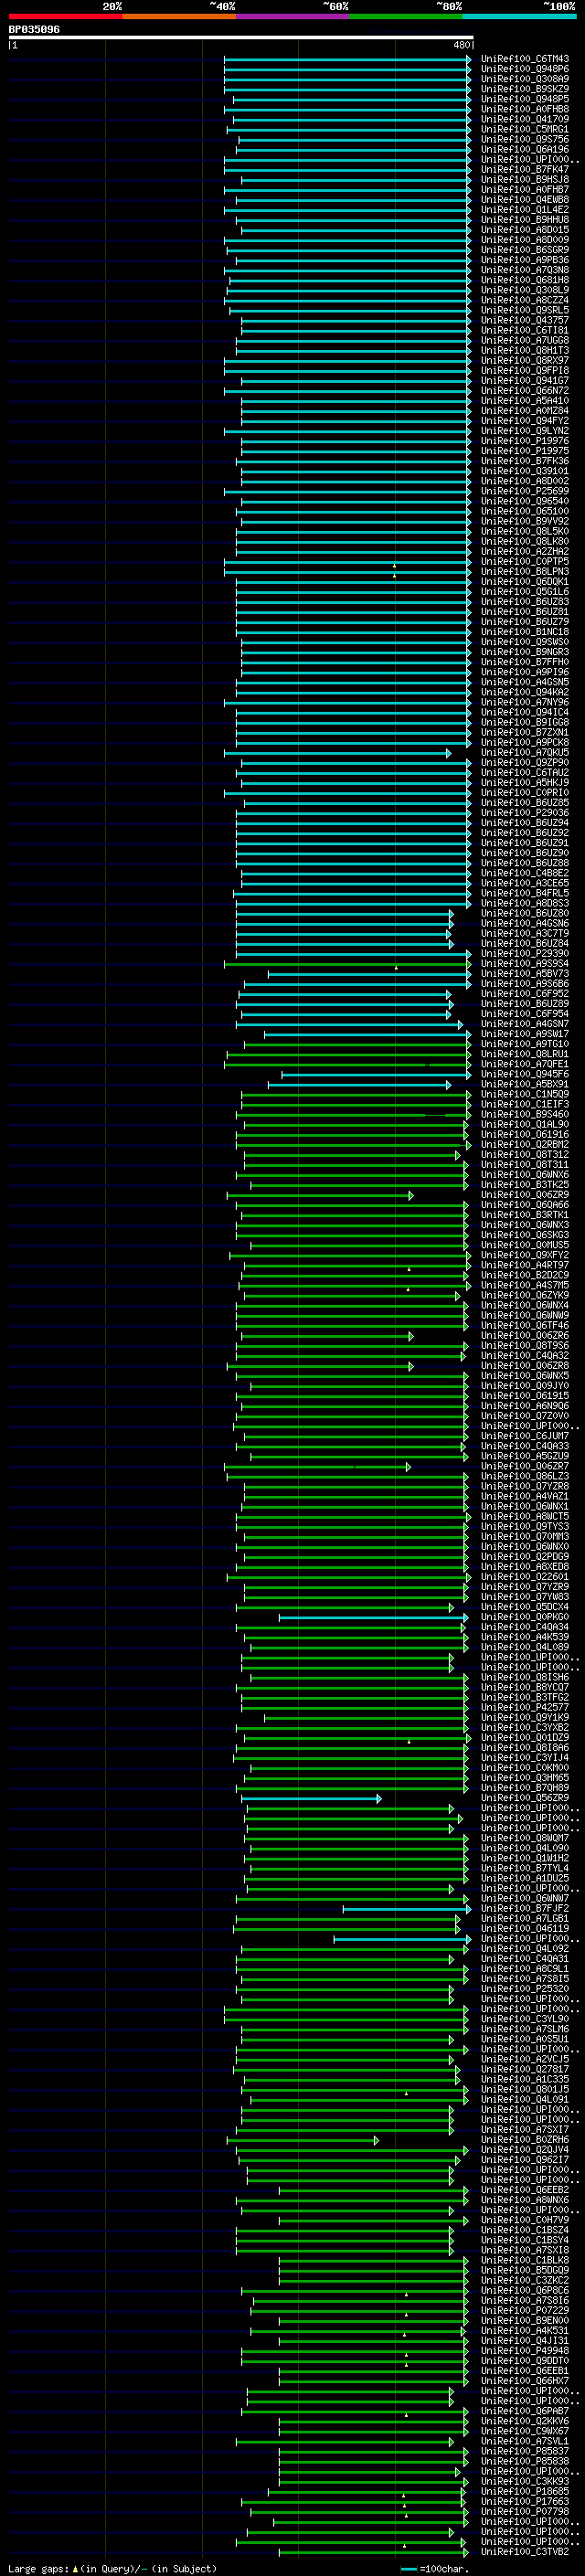Select the UniRef100_P07229 label
The image size is (585, 2576).
[x=525, y=2312]
